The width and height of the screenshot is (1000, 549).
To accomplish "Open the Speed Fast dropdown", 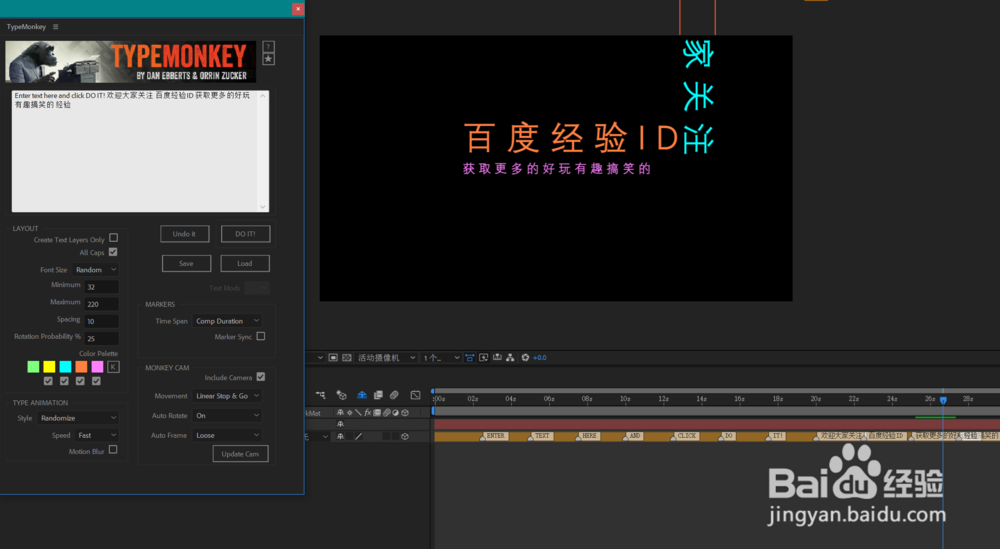I will click(x=96, y=436).
